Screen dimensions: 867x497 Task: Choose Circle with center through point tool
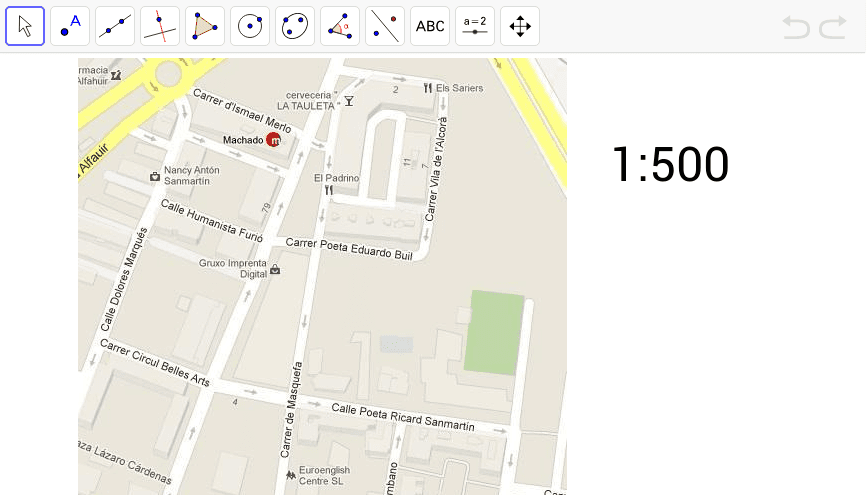[x=250, y=26]
